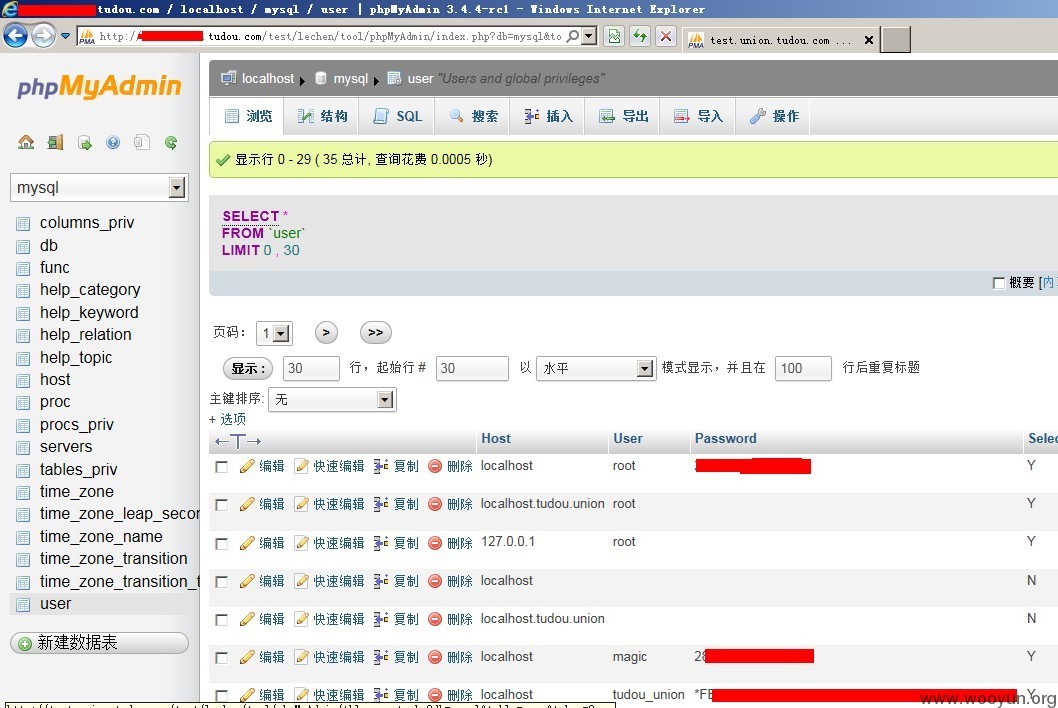Viewport: 1058px width, 708px height.
Task: Click the 显示 show rows button
Action: click(248, 369)
